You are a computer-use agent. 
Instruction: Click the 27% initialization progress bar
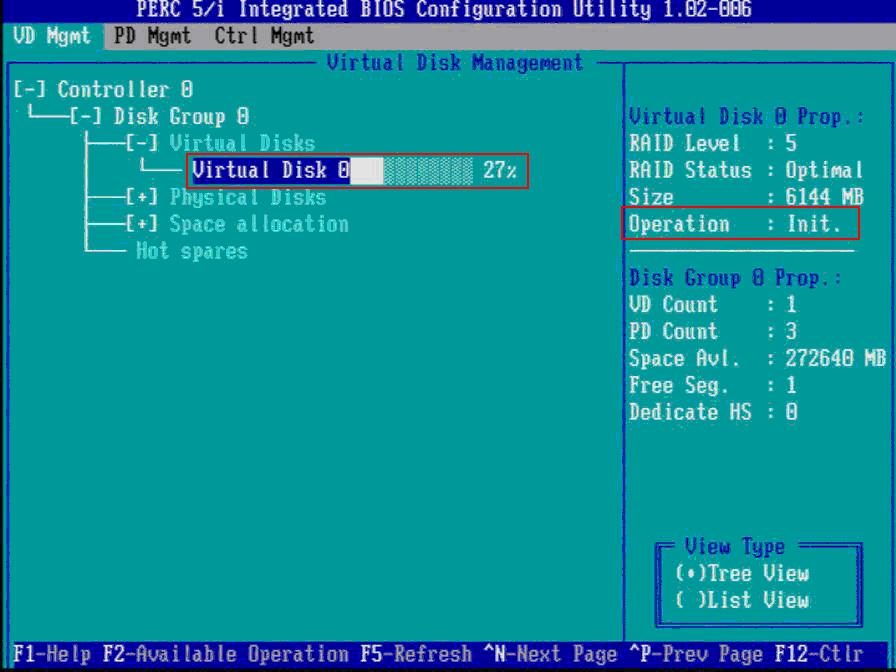[411, 171]
